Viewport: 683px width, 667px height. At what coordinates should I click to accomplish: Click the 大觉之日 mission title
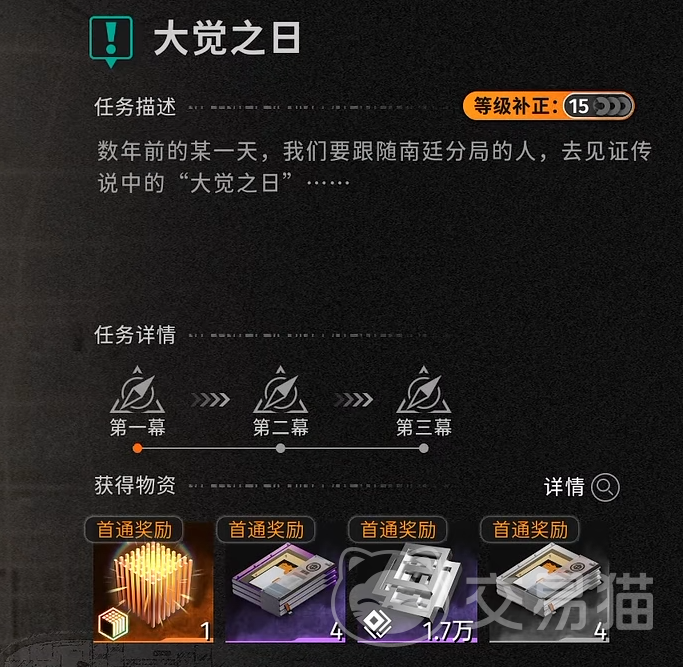[227, 38]
